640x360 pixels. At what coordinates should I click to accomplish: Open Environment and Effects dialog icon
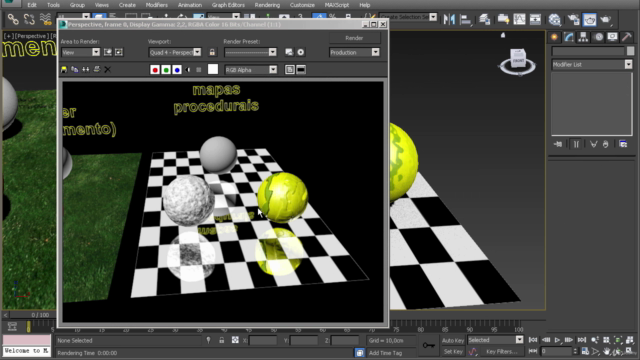click(300, 52)
